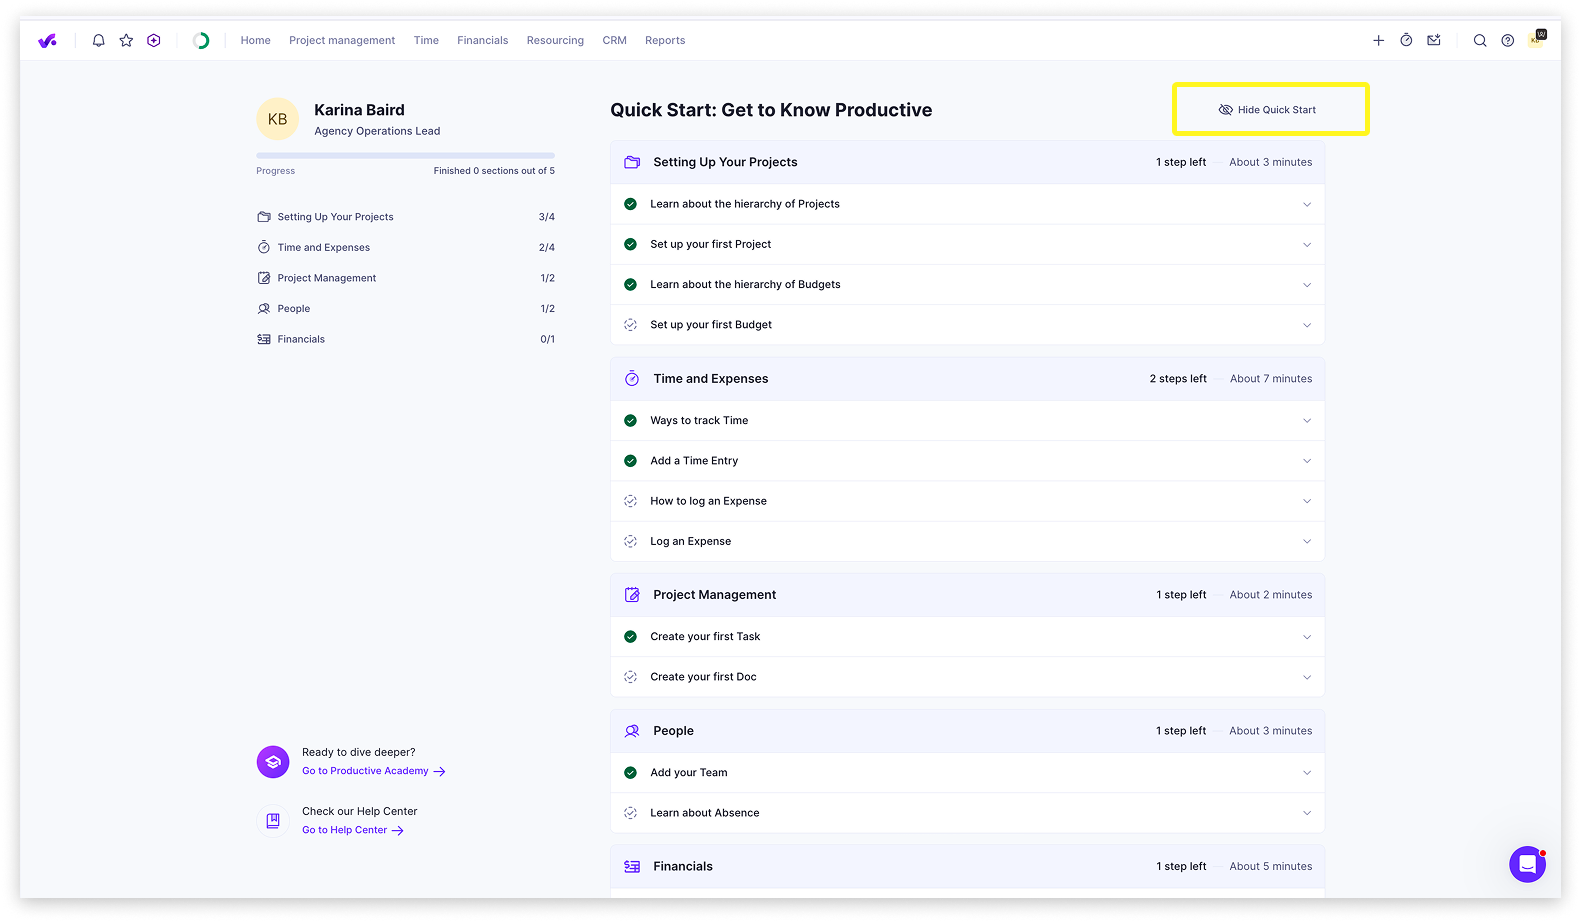
Task: Click checkmark beside Learn about the hierarchy of Projects
Action: [x=630, y=204]
